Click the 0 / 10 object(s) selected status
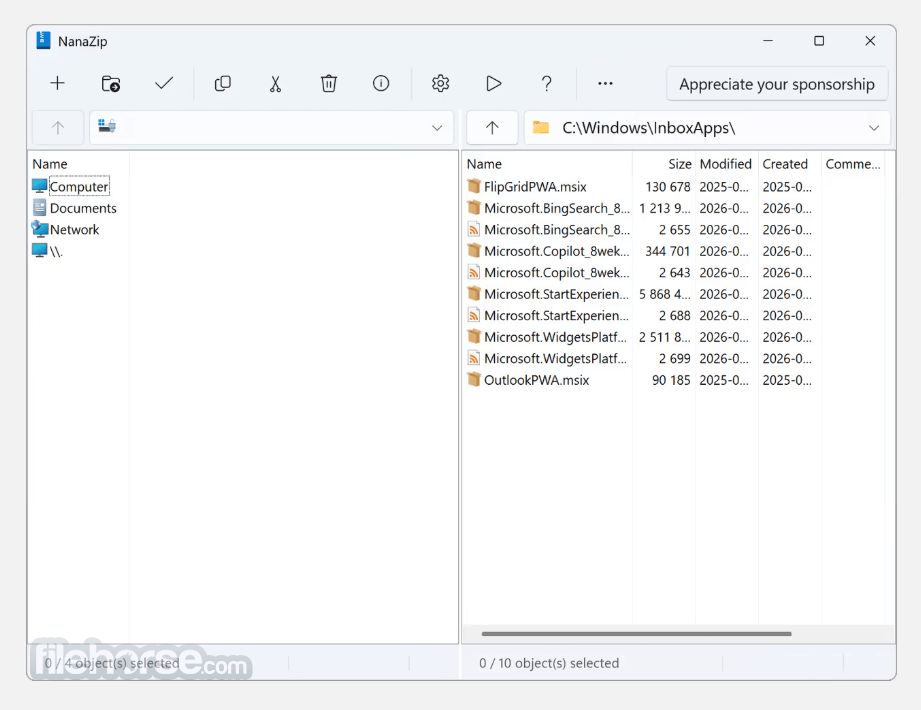The width and height of the screenshot is (921, 710). [549, 663]
